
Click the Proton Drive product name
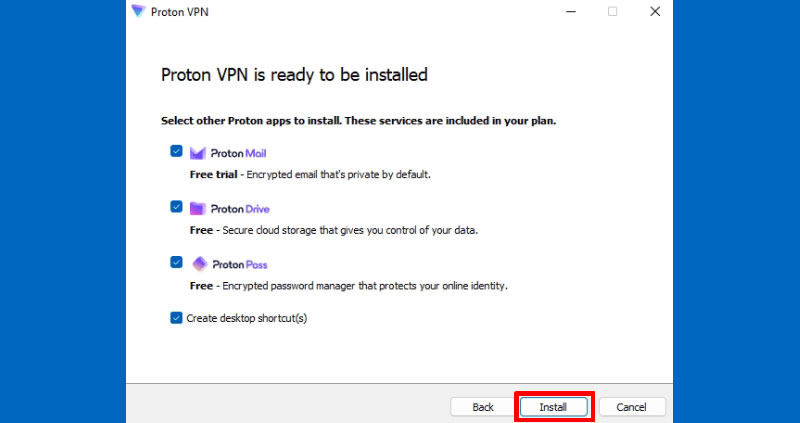tap(240, 209)
